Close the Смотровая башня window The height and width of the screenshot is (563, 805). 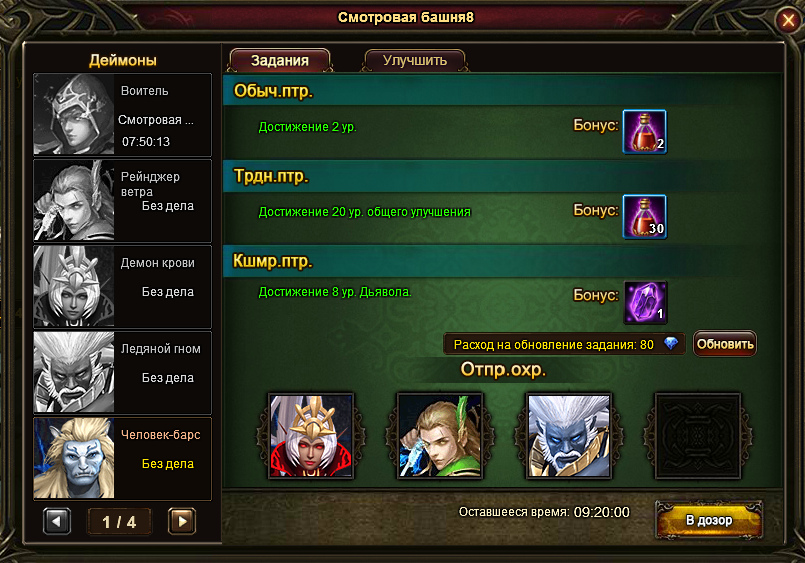[x=788, y=21]
